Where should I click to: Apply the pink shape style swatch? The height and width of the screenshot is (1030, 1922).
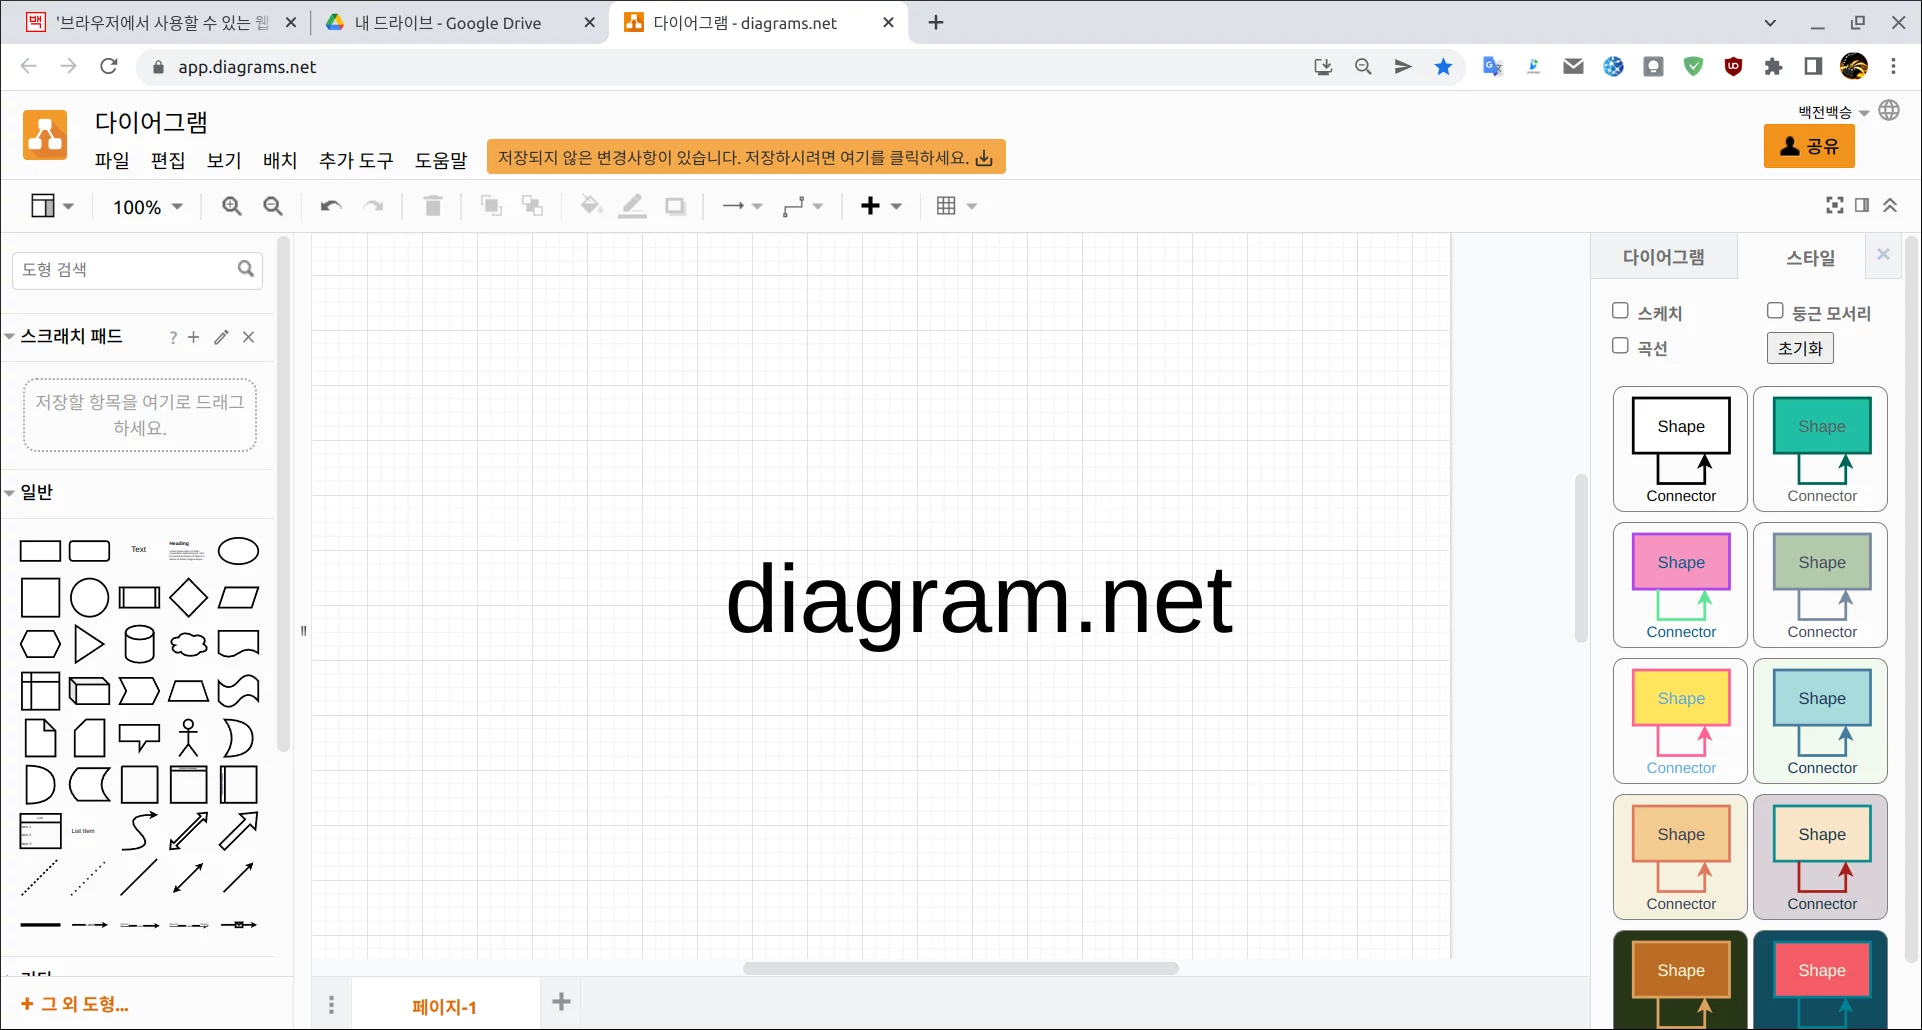click(1680, 585)
